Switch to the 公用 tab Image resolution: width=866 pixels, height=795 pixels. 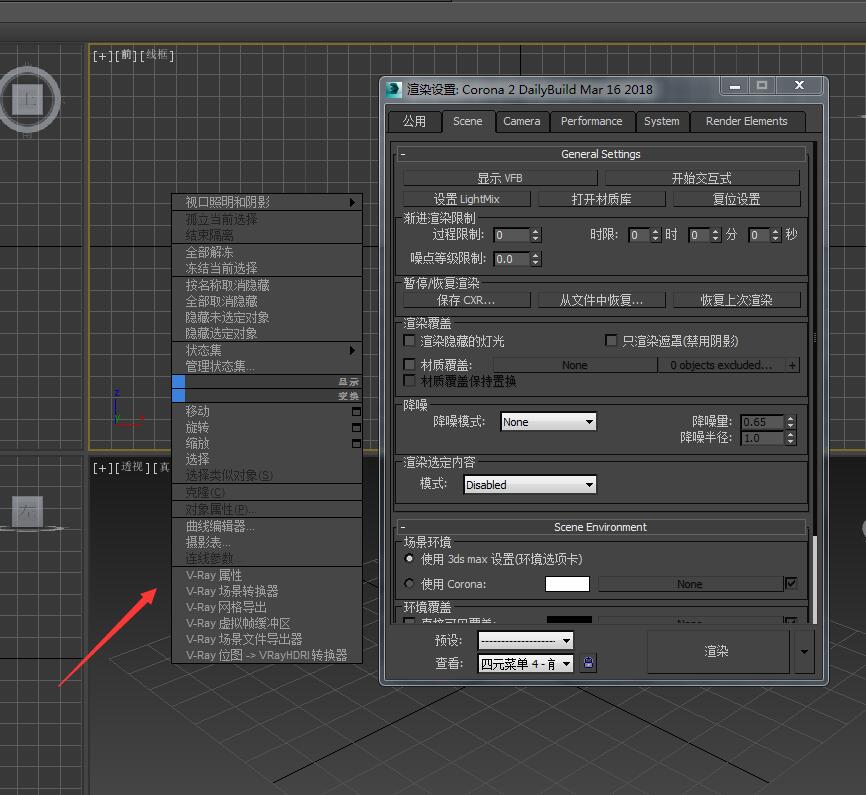pyautogui.click(x=414, y=121)
